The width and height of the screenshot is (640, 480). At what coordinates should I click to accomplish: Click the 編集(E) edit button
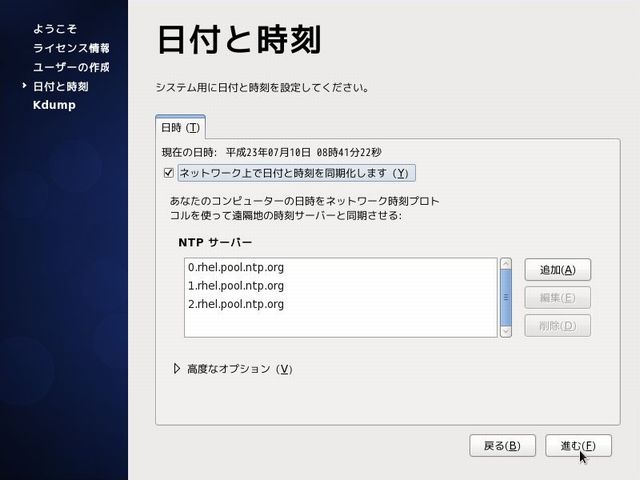click(x=558, y=298)
